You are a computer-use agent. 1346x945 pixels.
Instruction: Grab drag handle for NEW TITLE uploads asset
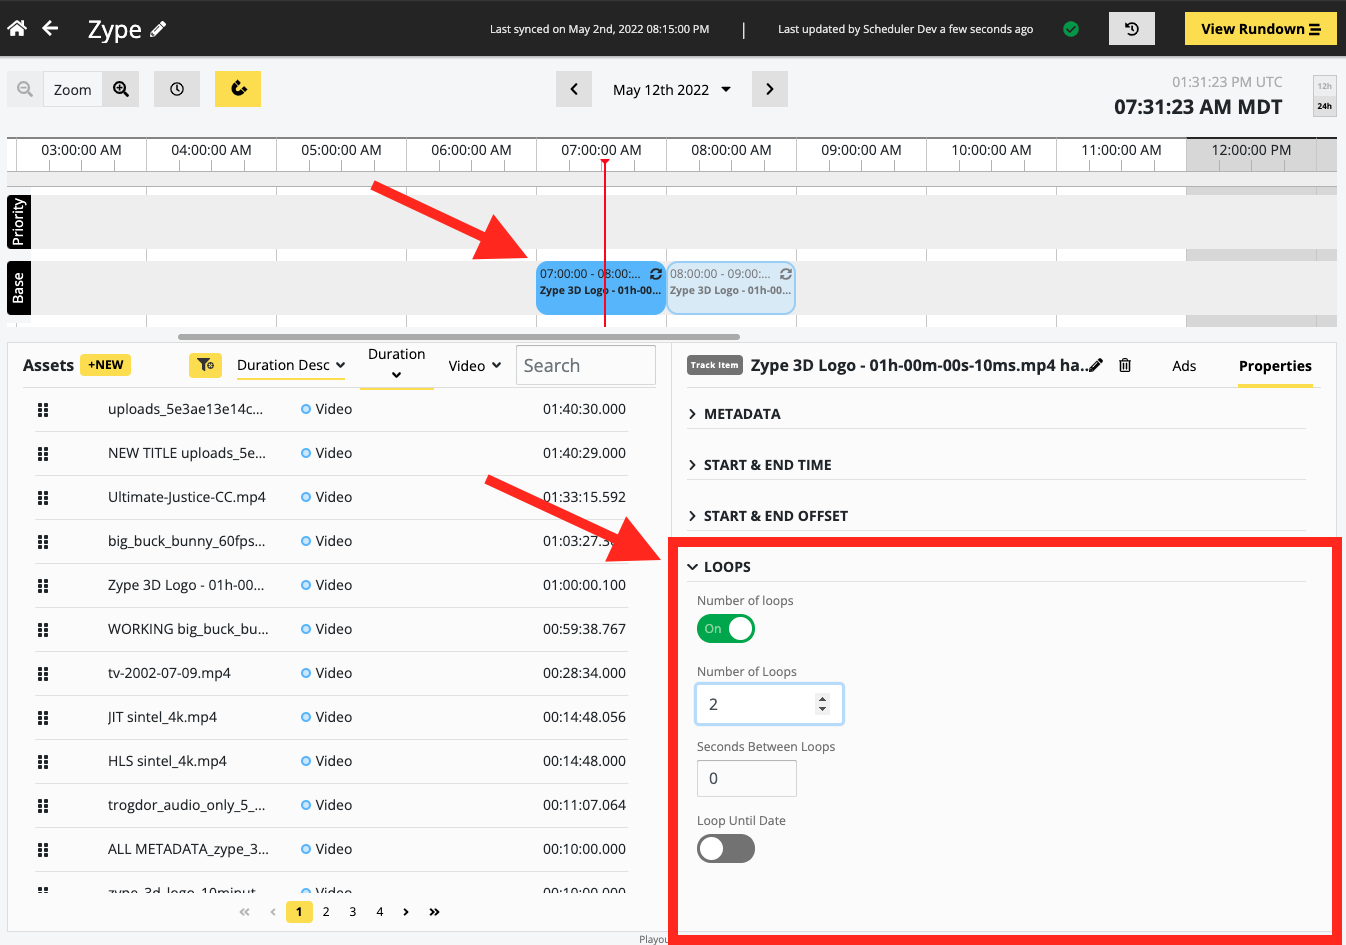(x=43, y=454)
